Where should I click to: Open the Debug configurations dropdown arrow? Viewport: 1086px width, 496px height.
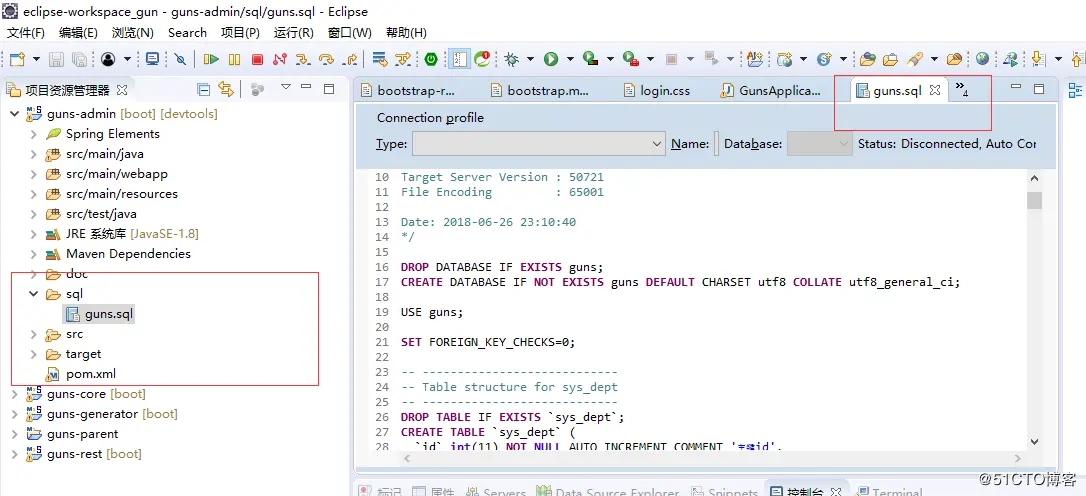click(530, 60)
